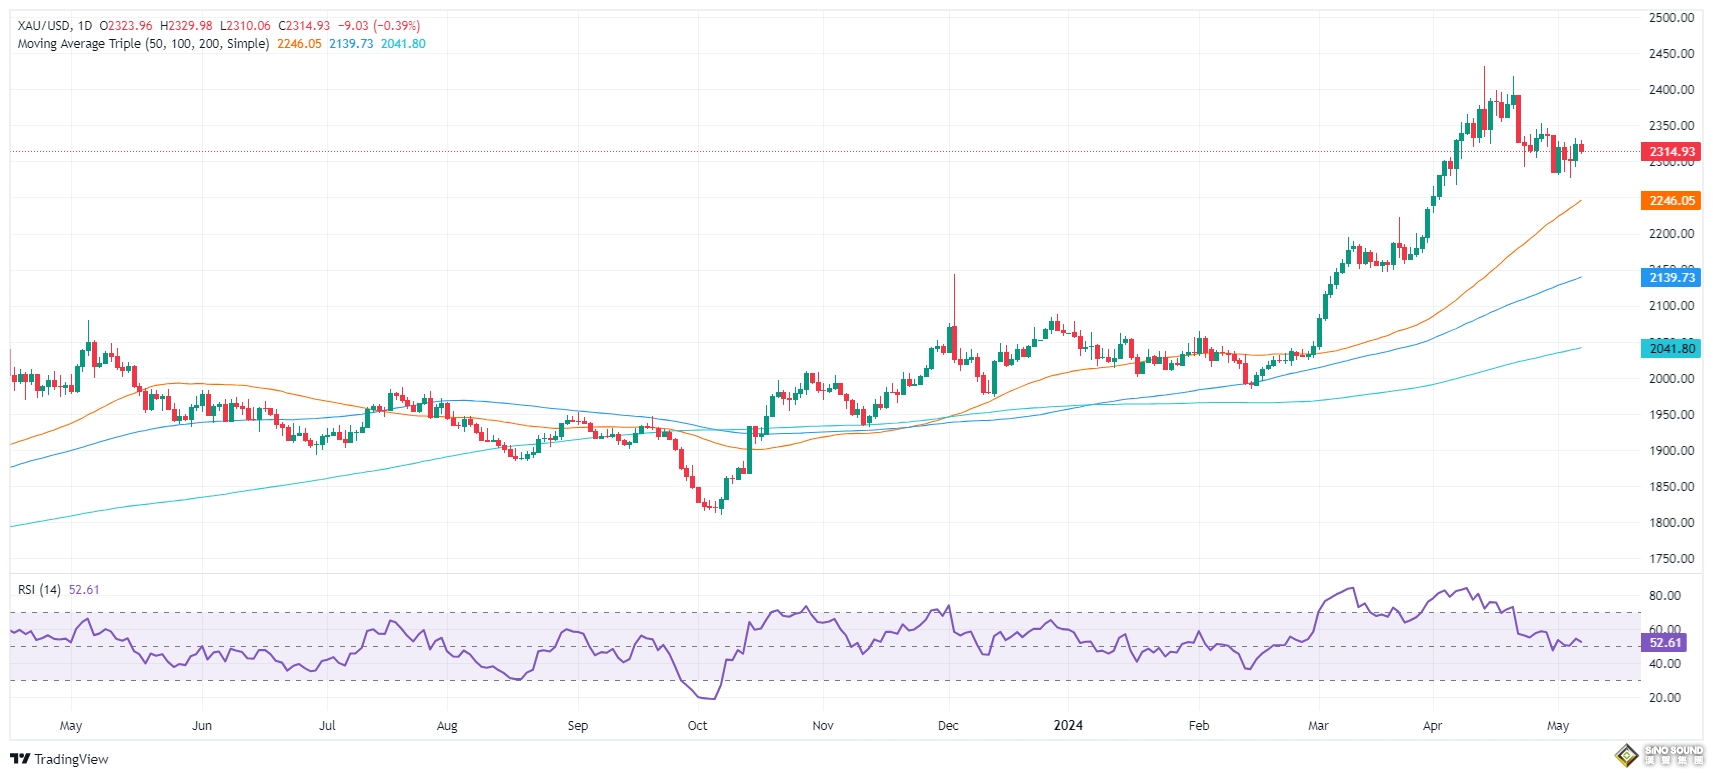The width and height of the screenshot is (1713, 777).
Task: Click the TradingView logo icon
Action: coord(19,759)
